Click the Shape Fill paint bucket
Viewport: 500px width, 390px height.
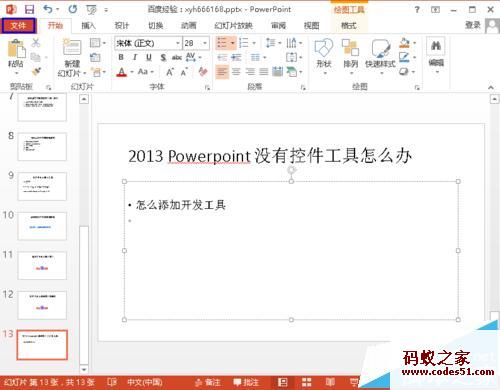click(404, 43)
